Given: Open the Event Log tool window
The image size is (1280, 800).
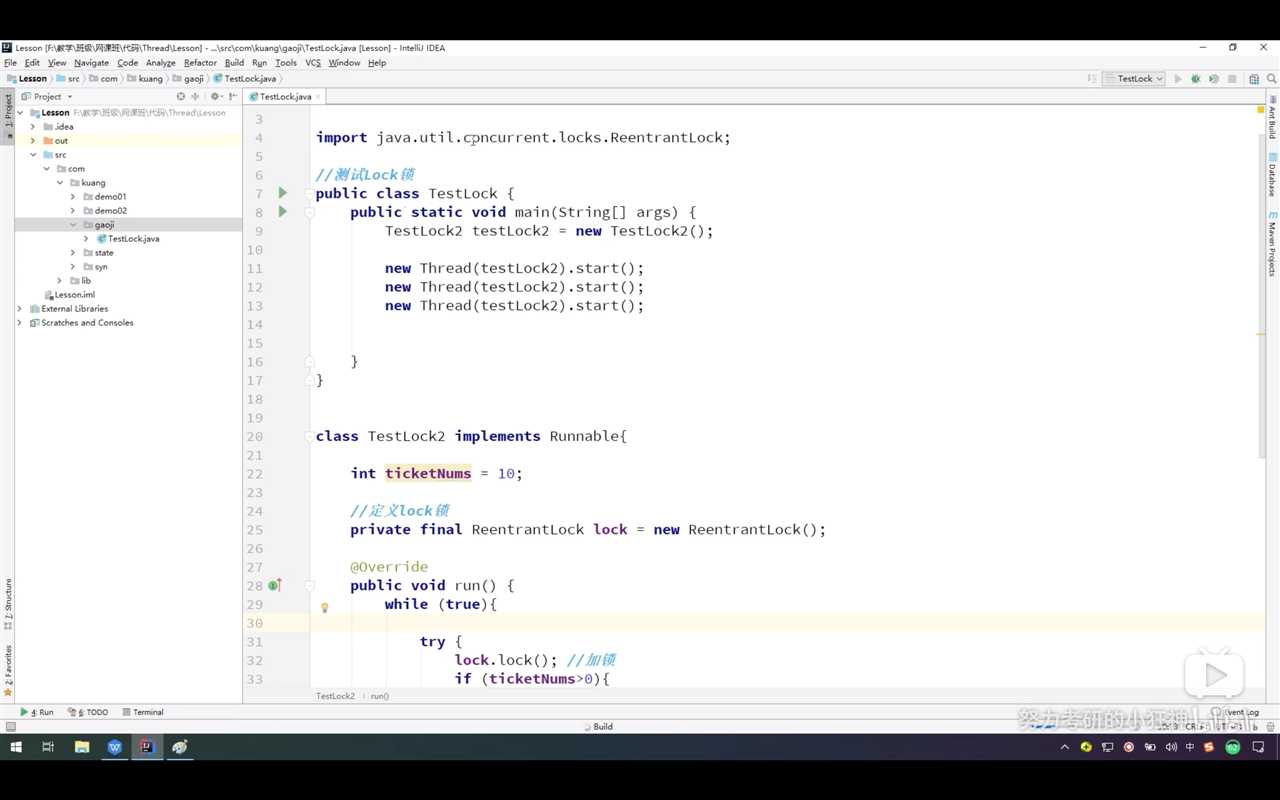Looking at the screenshot, I should 1237,712.
